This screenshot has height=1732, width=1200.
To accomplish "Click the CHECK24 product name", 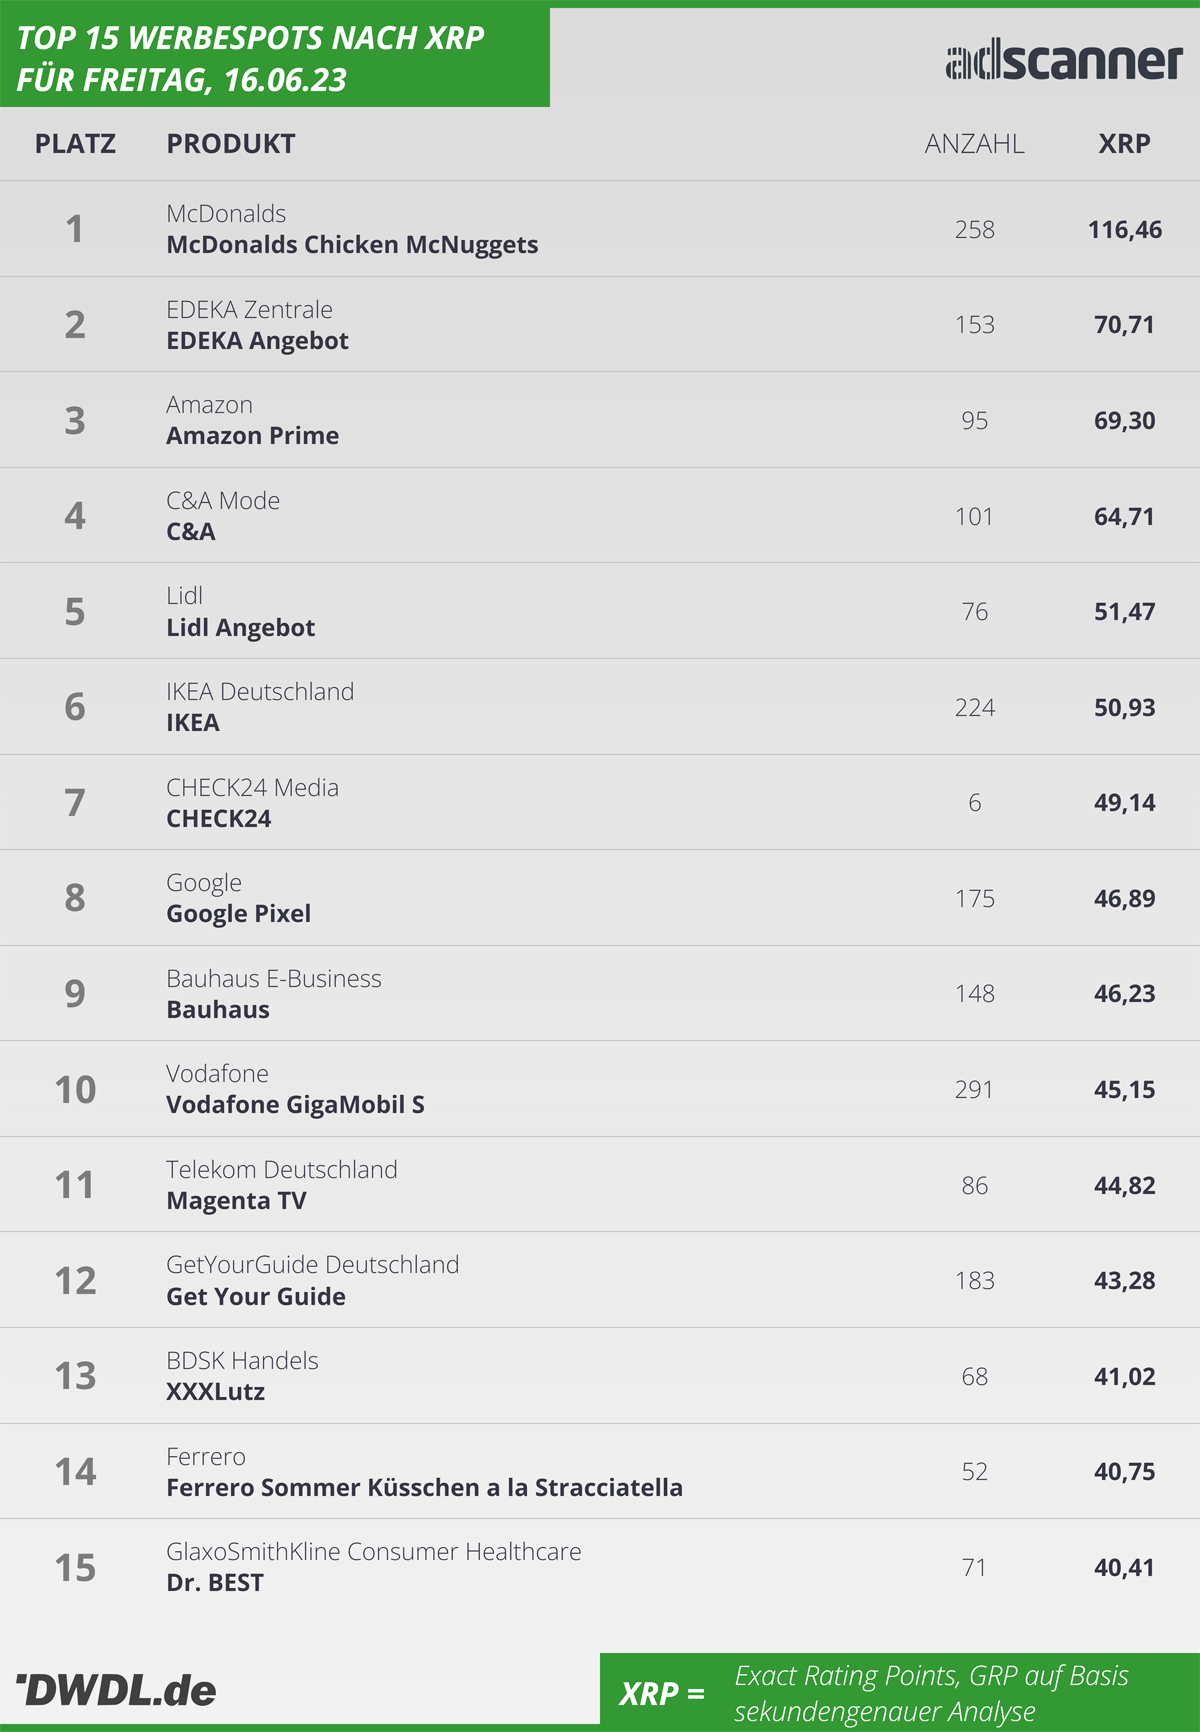I will 218,819.
